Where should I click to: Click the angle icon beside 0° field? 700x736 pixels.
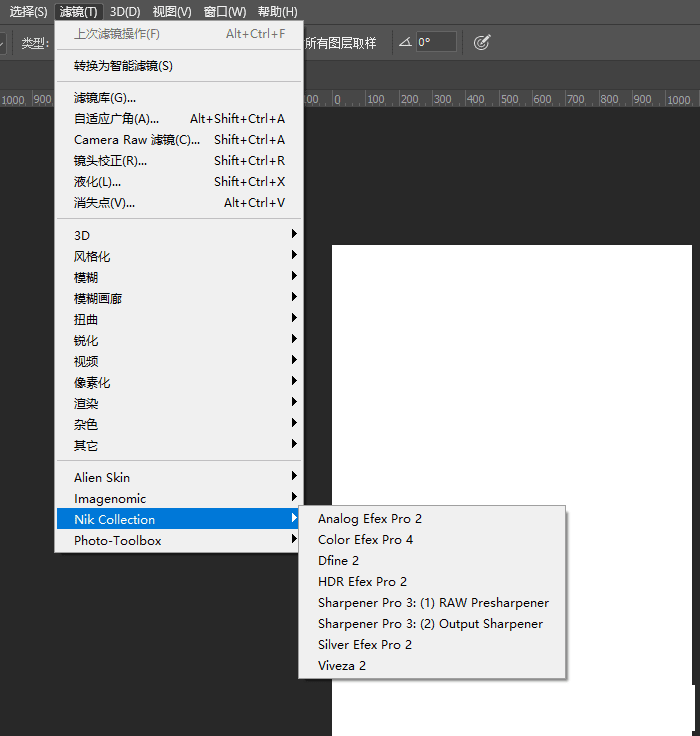[405, 42]
